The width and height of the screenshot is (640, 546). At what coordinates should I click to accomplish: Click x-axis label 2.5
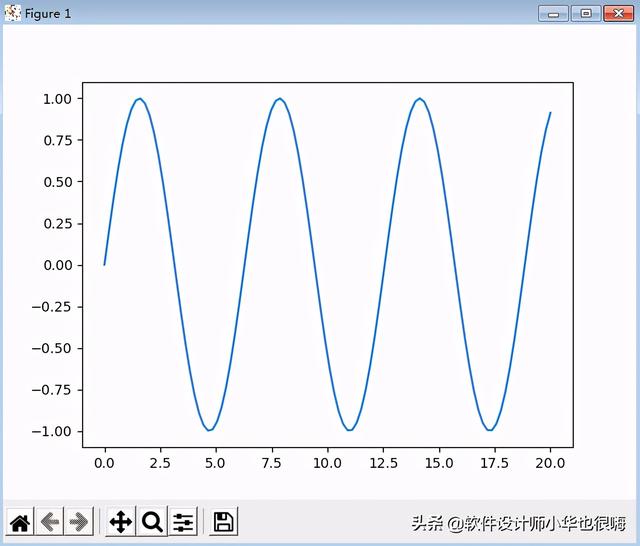[160, 463]
